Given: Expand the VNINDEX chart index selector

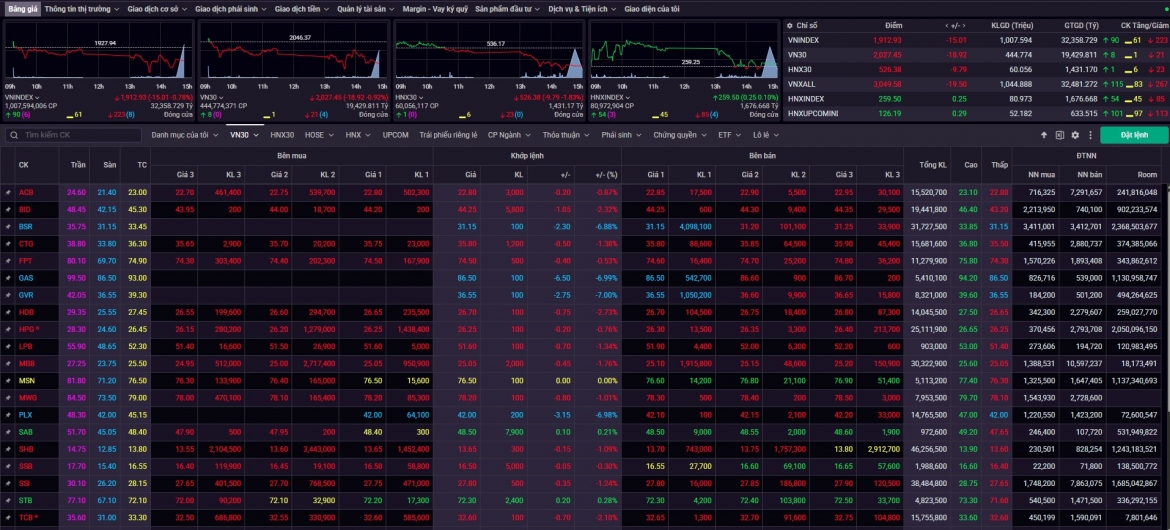Looking at the screenshot, I should [x=22, y=98].
